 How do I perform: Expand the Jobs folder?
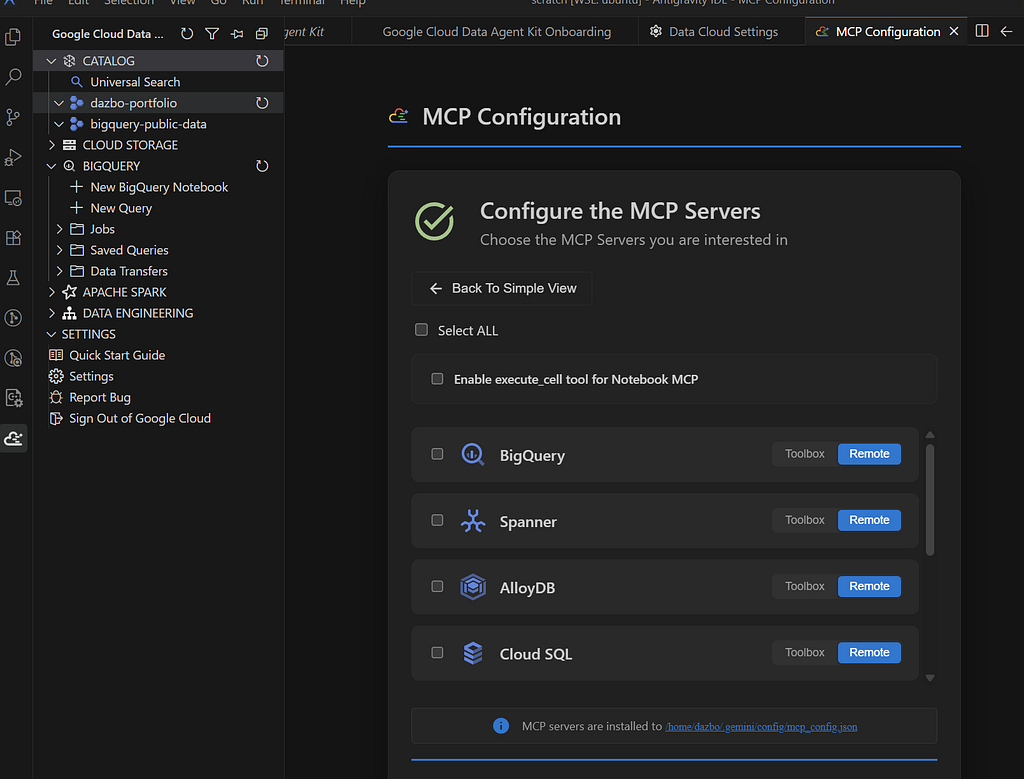tap(59, 229)
